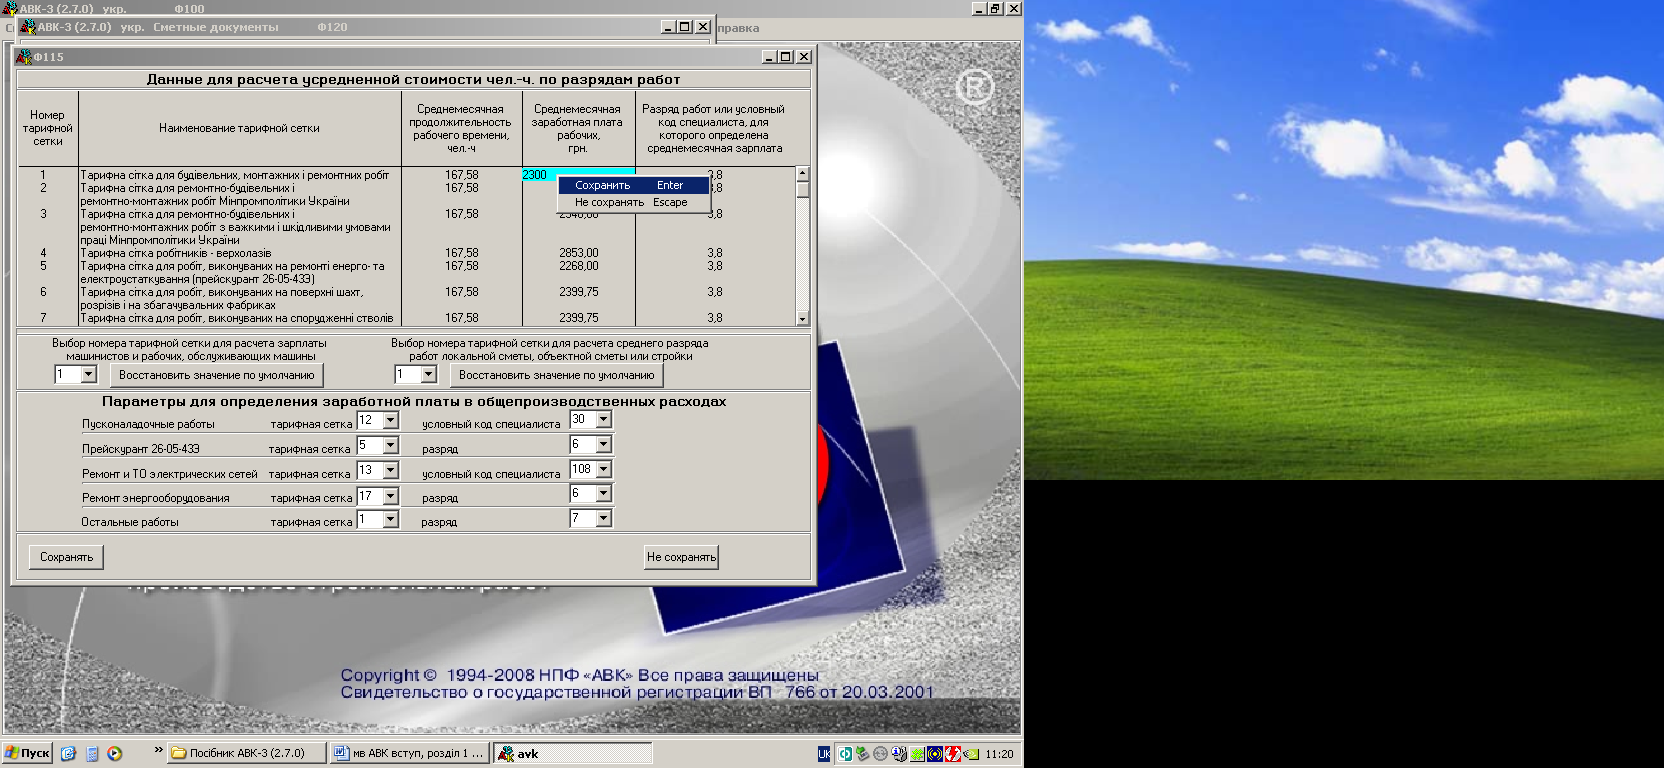Click table scrollbar down arrow
This screenshot has width=1664, height=768.
802,318
